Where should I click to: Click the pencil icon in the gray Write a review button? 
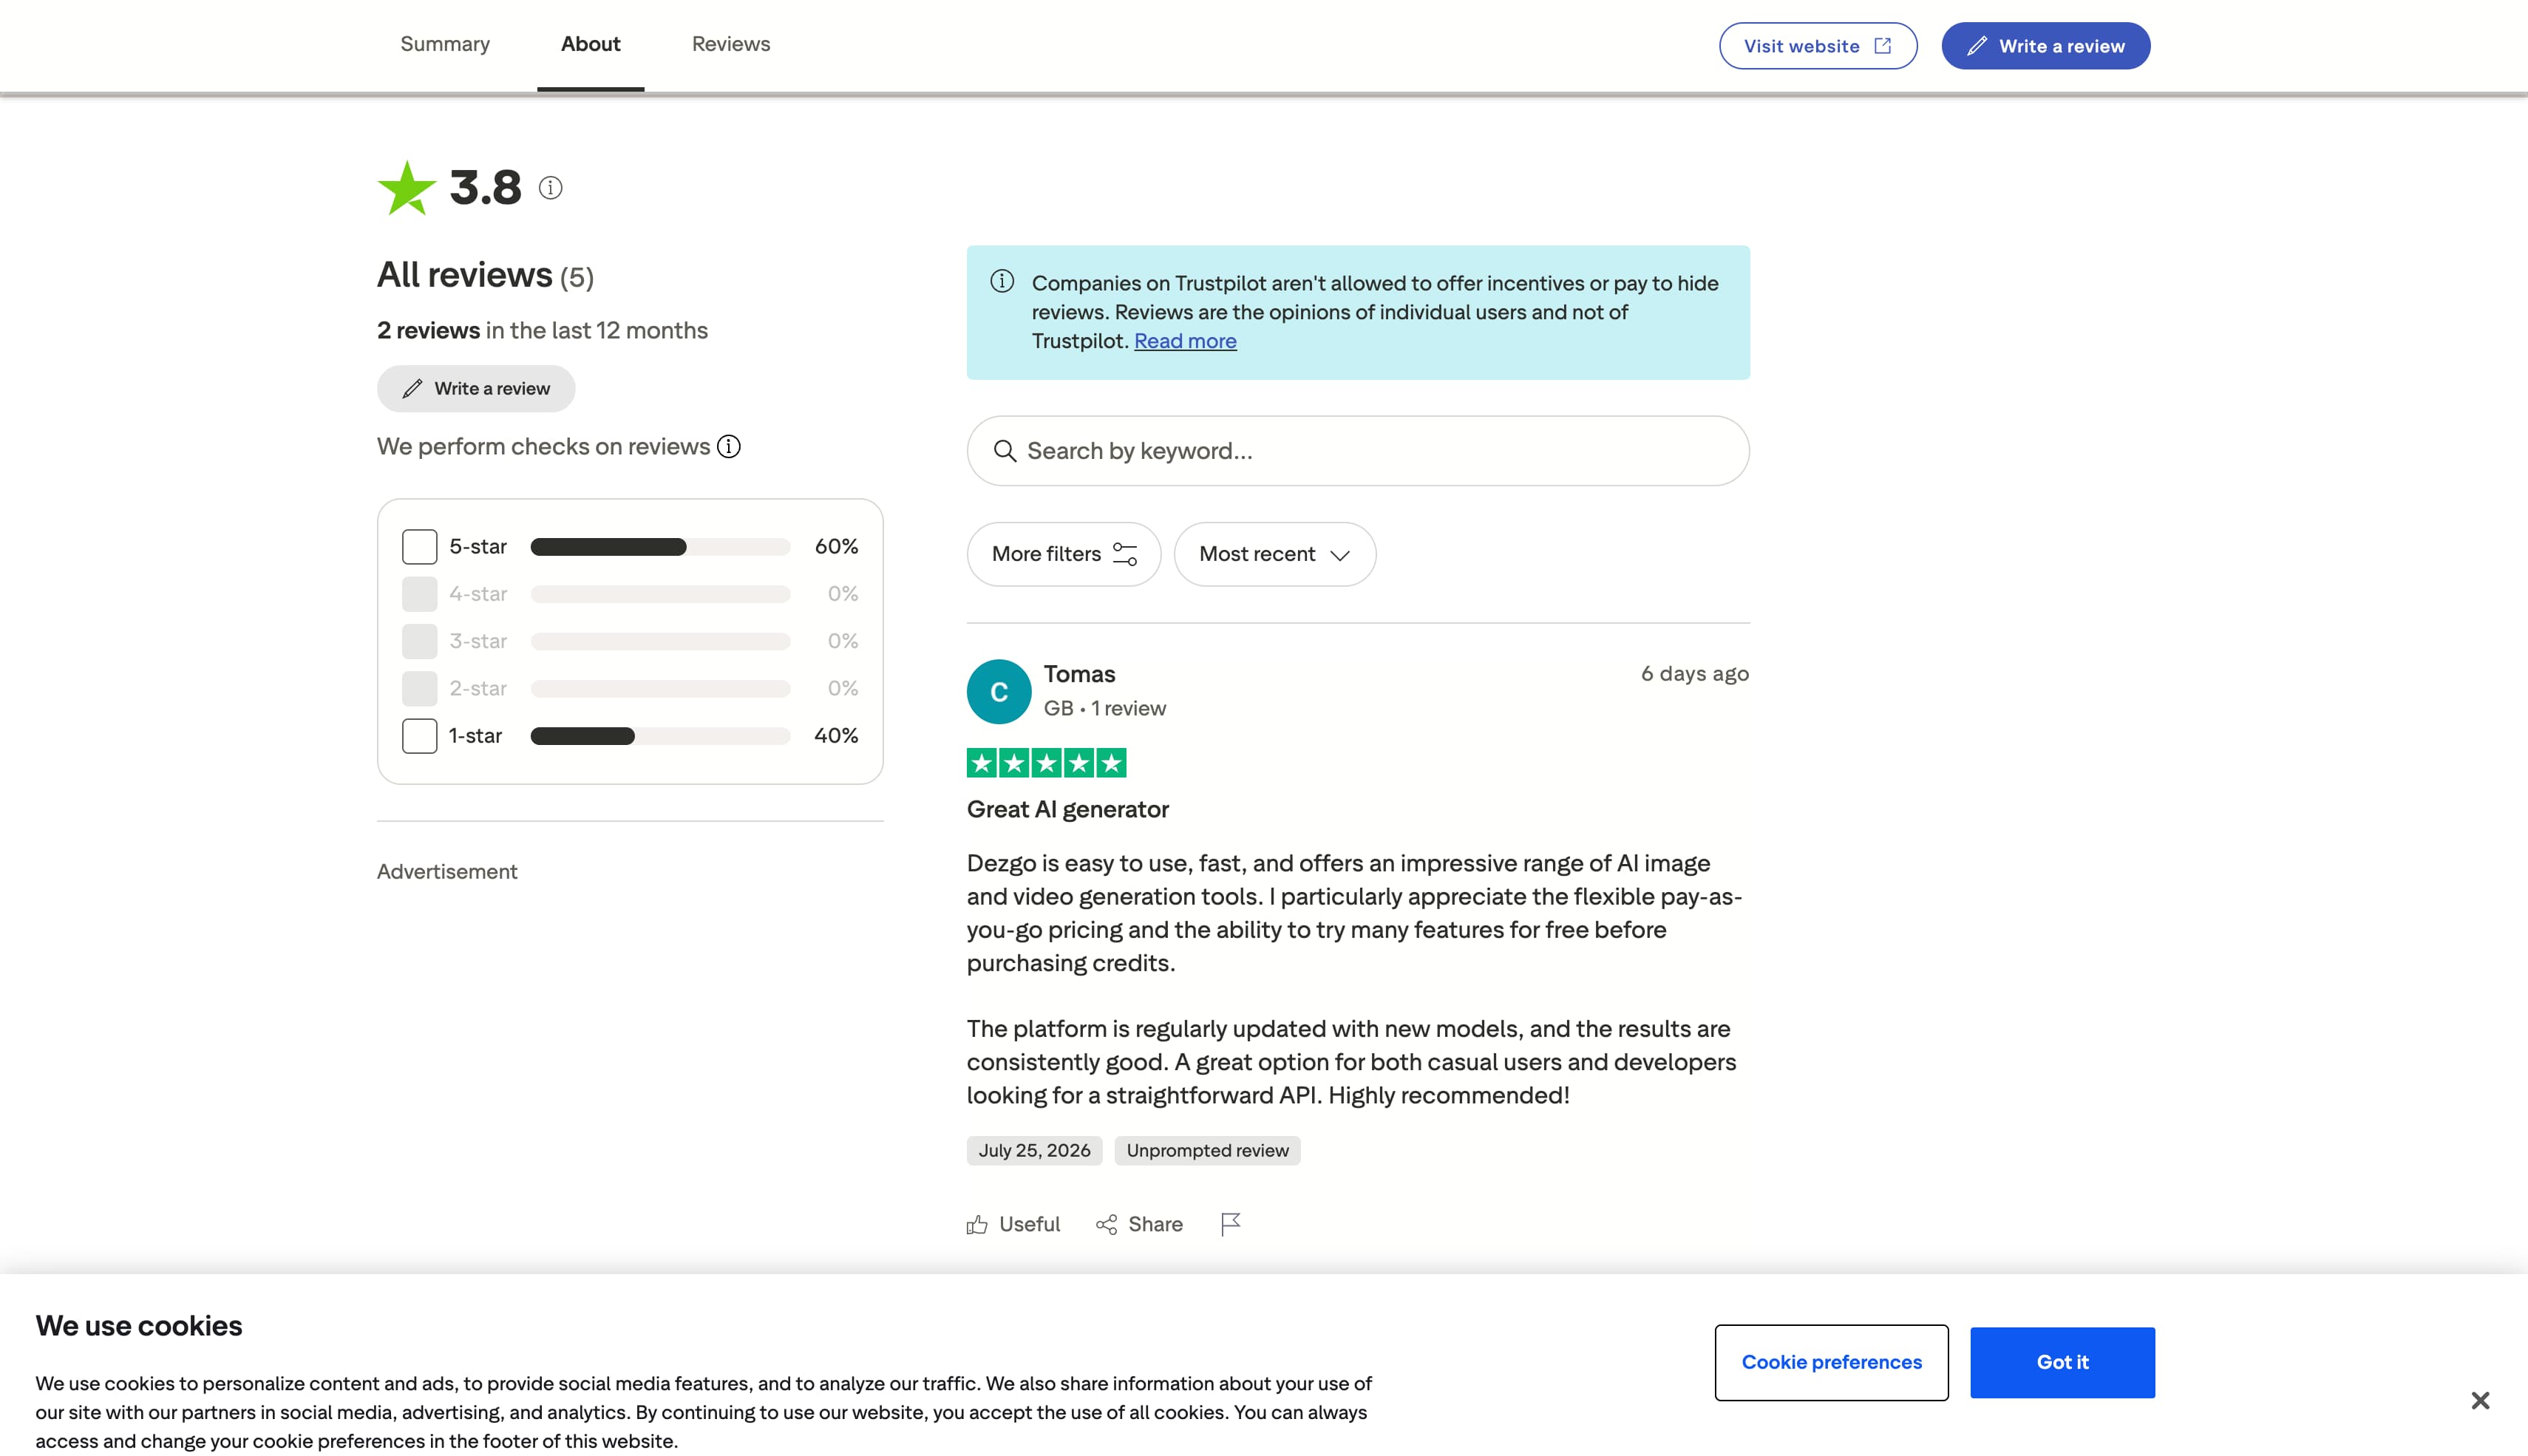[412, 389]
